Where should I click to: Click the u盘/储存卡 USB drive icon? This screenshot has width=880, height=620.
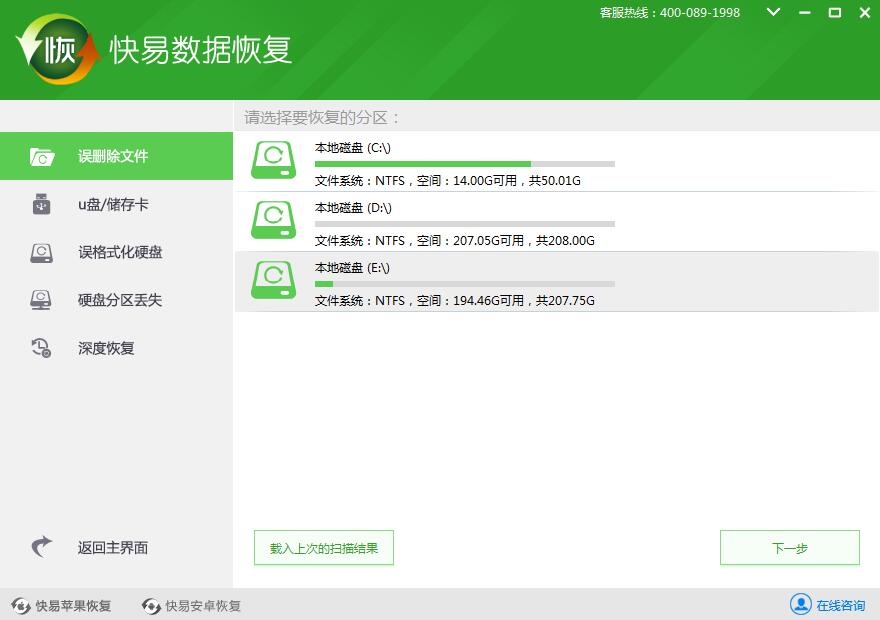(x=40, y=204)
